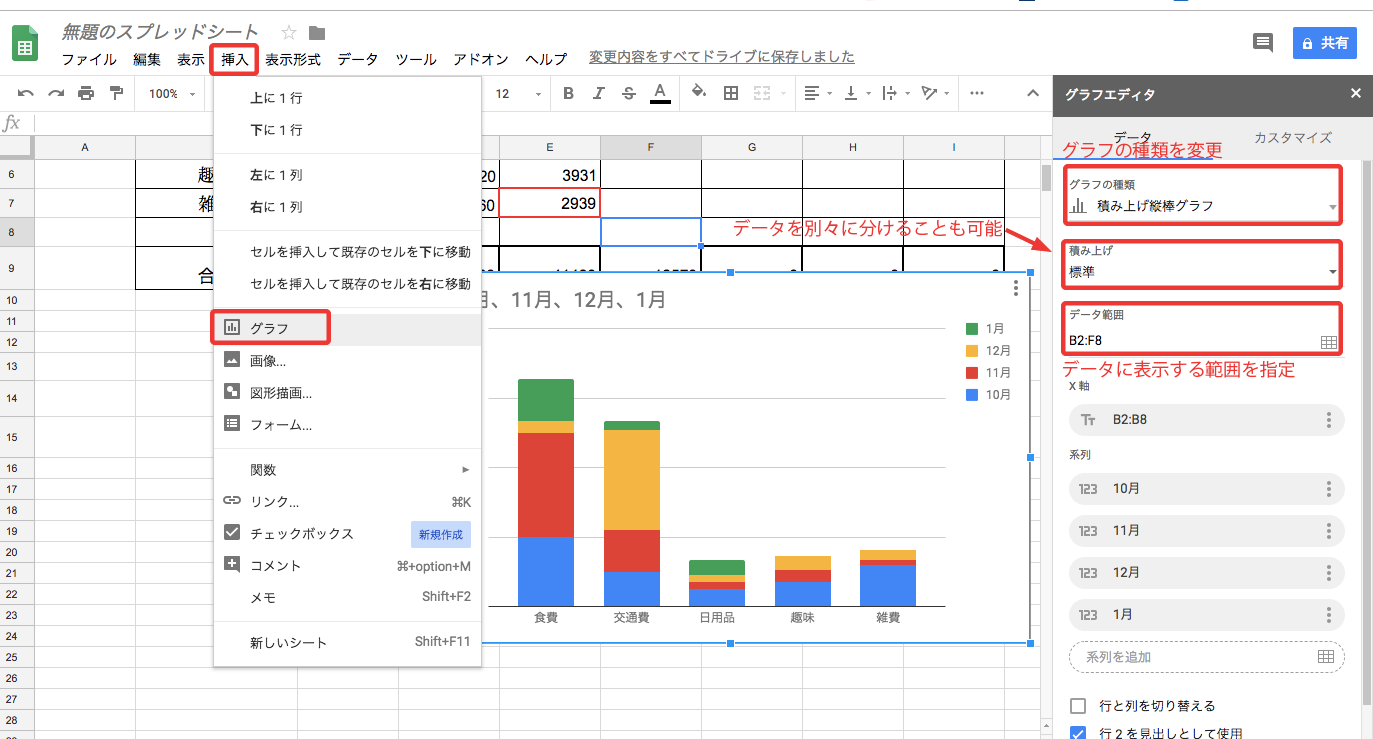Click the fill color bucket icon
The image size is (1373, 739).
tap(699, 93)
